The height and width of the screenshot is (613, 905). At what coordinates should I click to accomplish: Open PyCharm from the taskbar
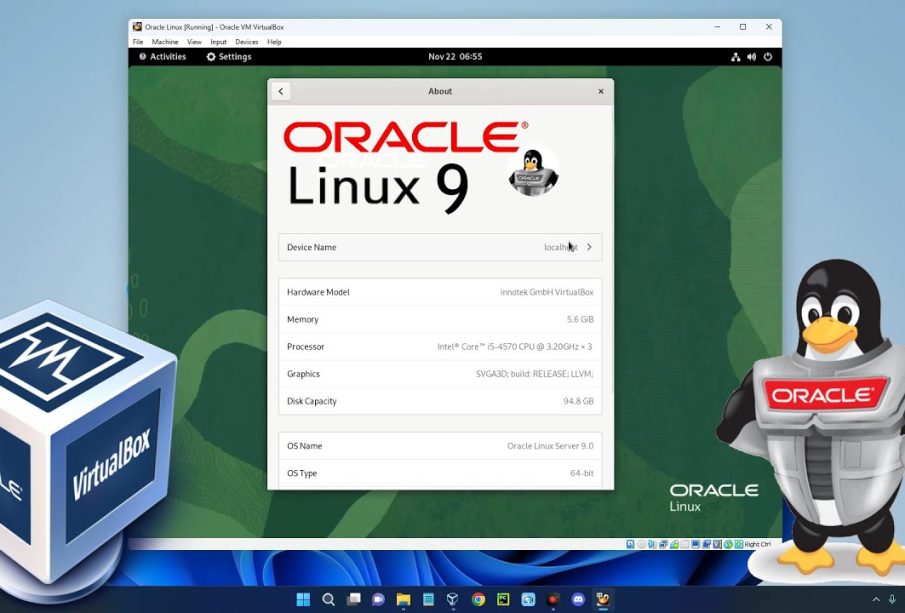(503, 600)
